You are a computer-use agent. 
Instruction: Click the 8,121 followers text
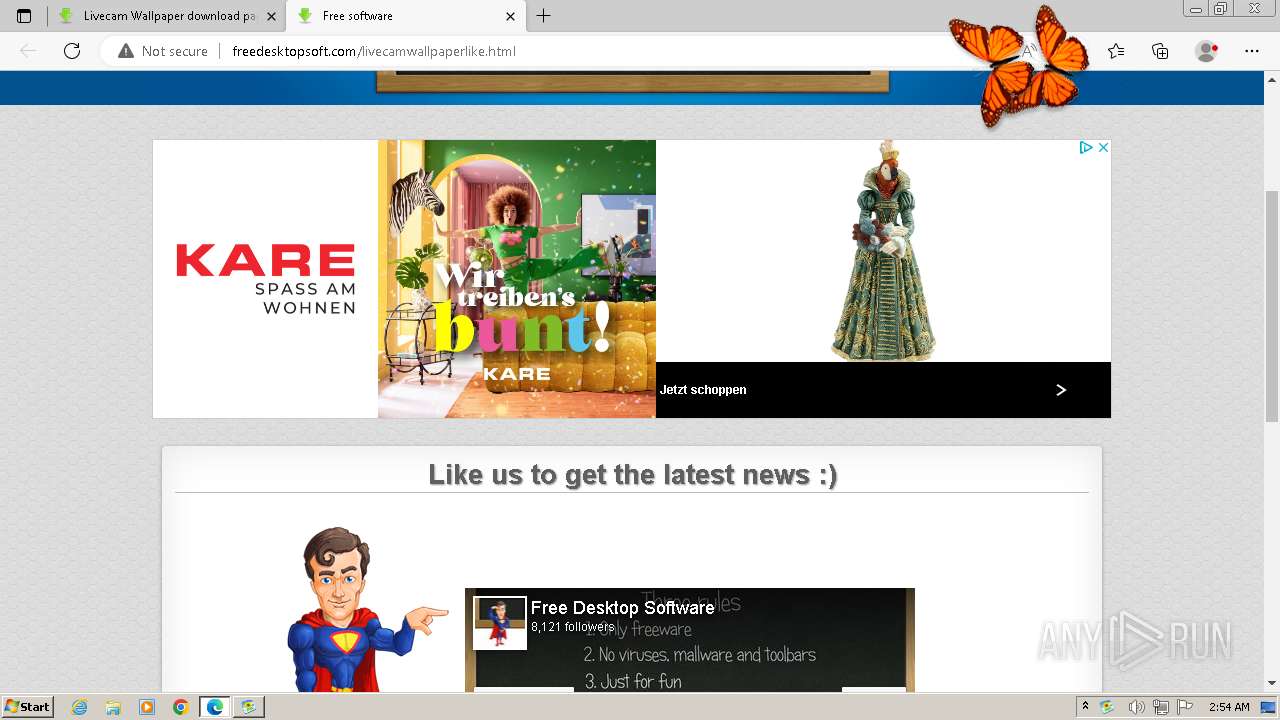pyautogui.click(x=572, y=627)
